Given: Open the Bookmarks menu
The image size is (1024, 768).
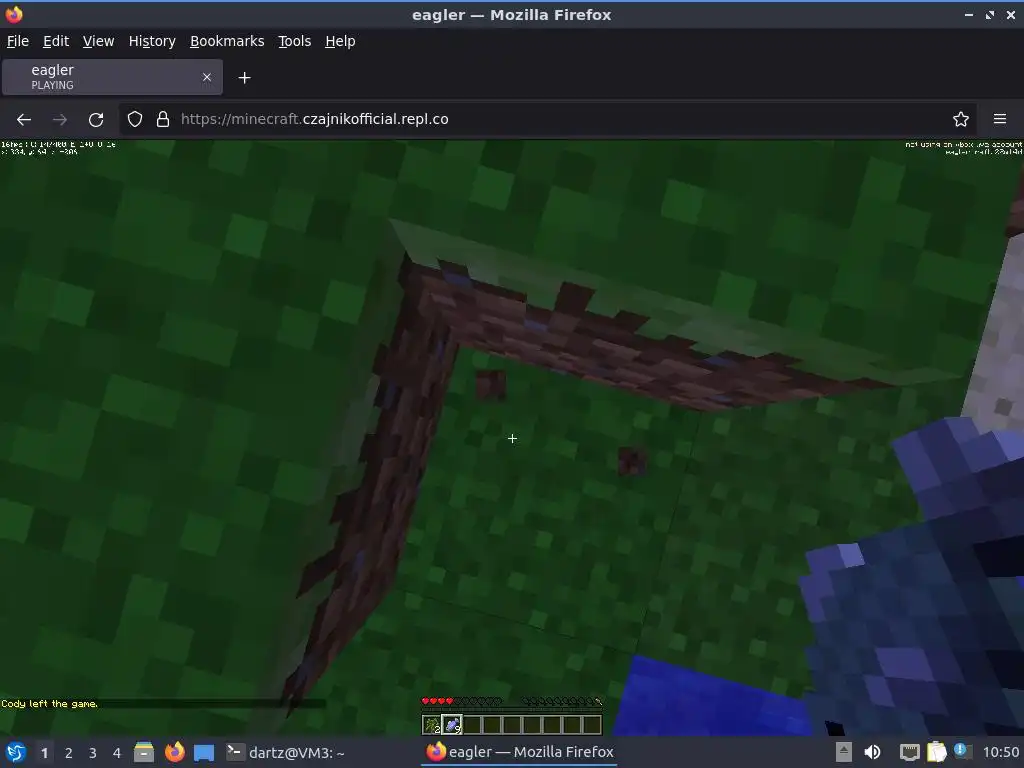Looking at the screenshot, I should (227, 41).
